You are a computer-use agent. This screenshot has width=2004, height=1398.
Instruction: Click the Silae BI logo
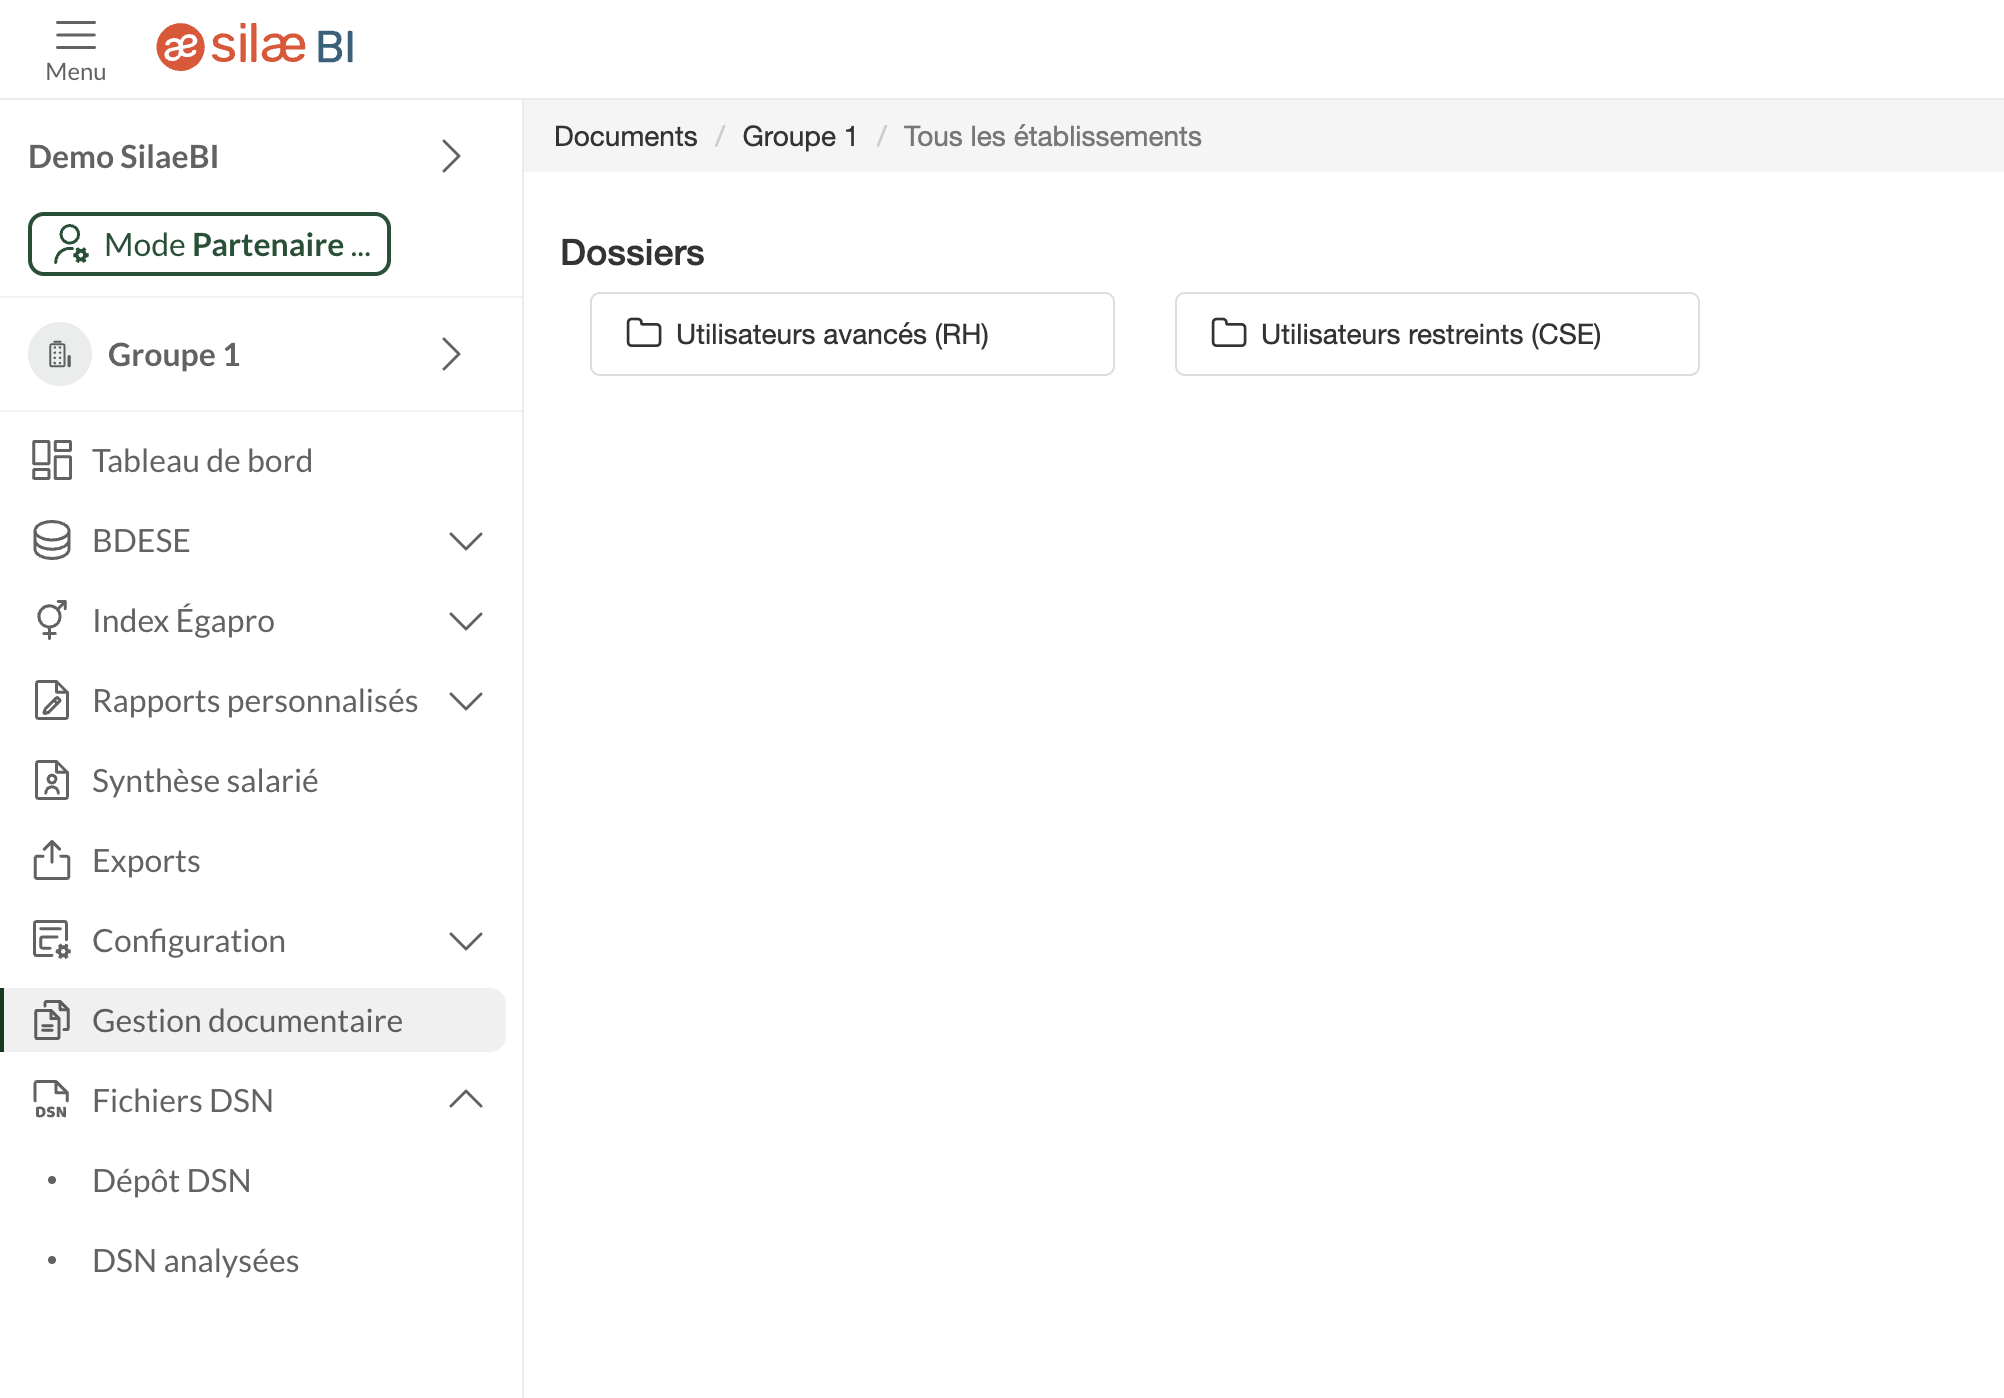[256, 46]
